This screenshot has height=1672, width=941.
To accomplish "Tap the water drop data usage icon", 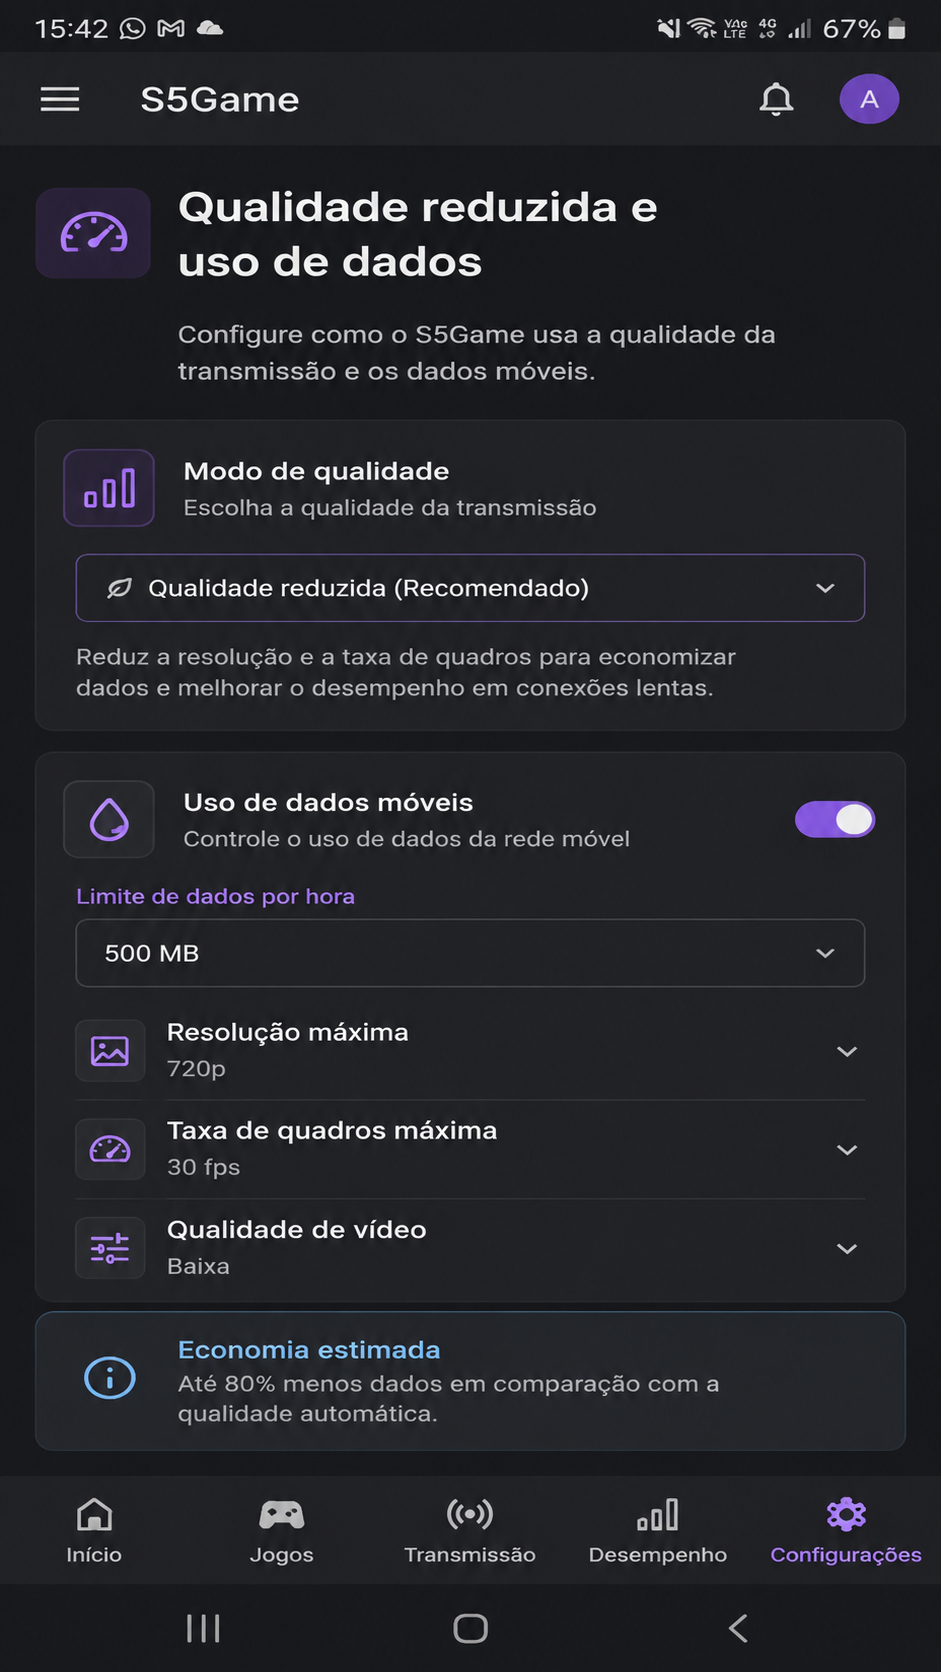I will [x=109, y=819].
